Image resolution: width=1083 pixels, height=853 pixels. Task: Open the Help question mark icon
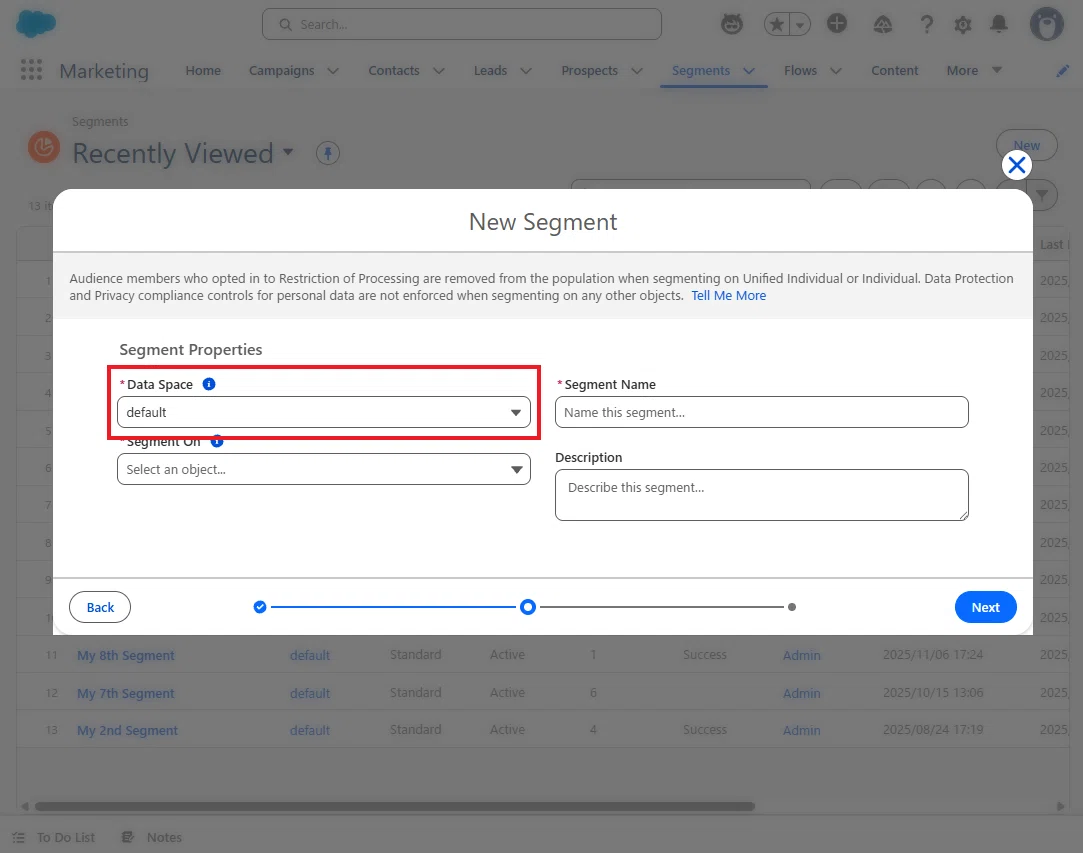(x=926, y=25)
